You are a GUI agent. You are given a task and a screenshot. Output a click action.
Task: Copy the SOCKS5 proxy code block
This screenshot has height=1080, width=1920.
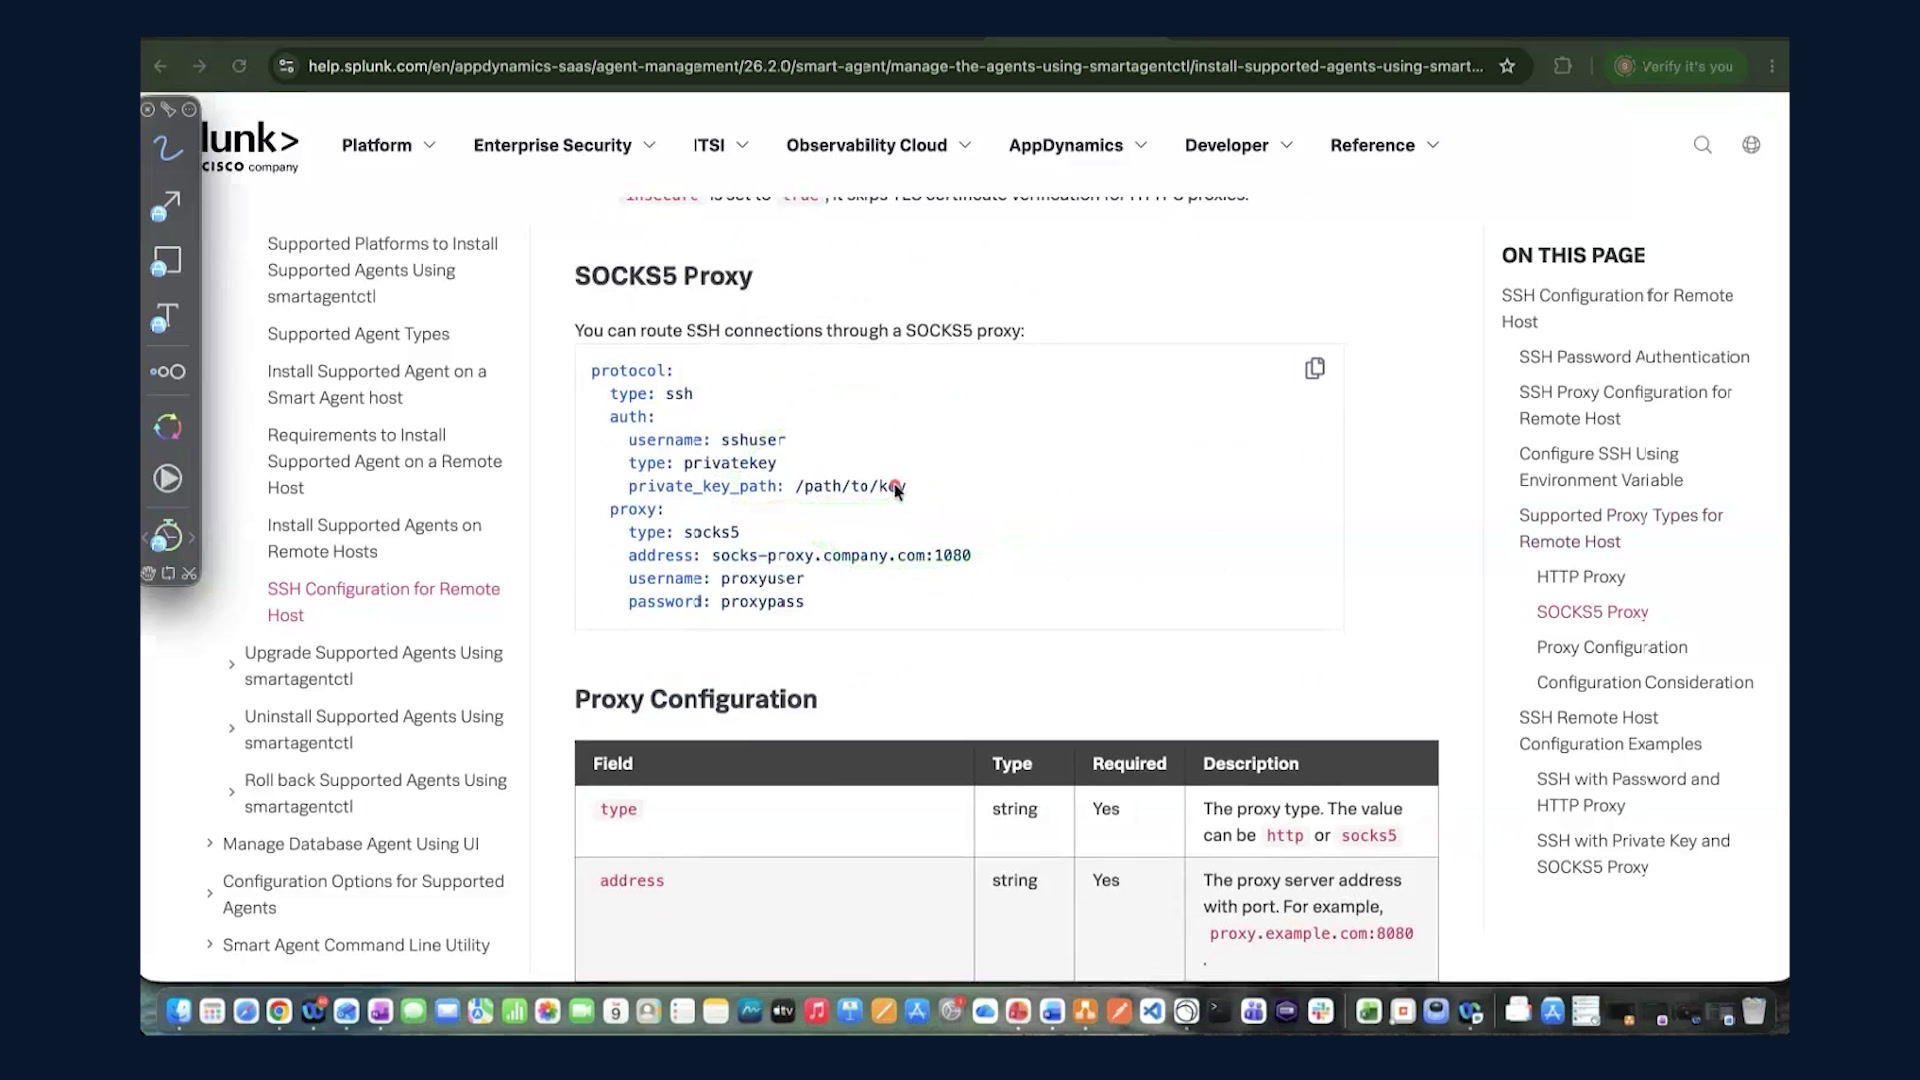click(x=1315, y=369)
